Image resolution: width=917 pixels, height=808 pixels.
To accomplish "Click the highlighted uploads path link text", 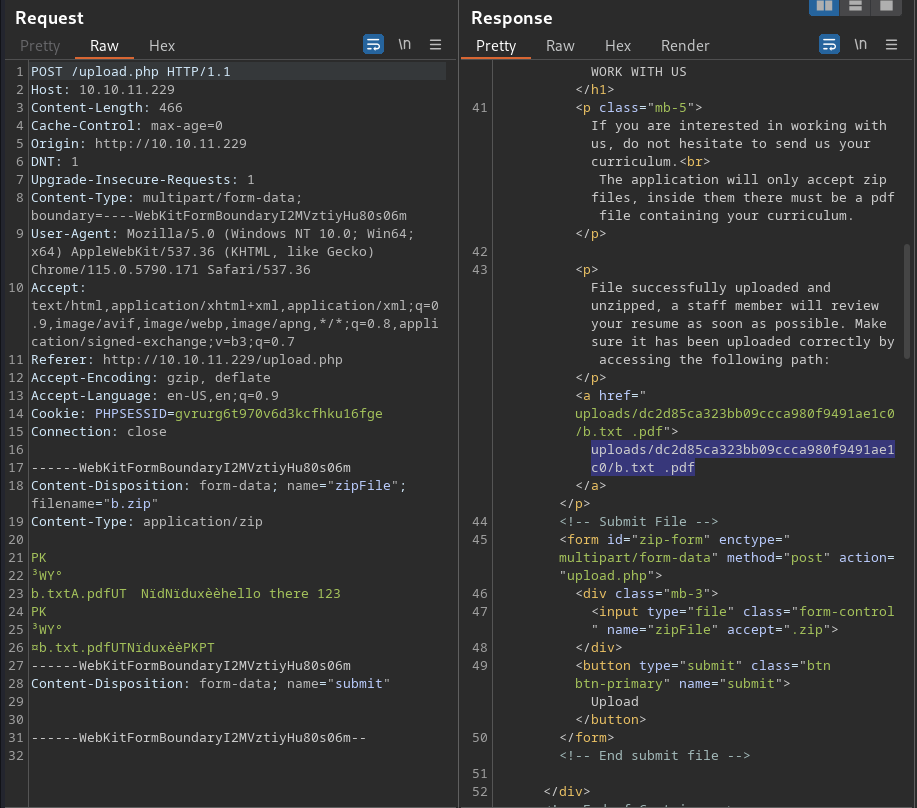I will (x=743, y=458).
